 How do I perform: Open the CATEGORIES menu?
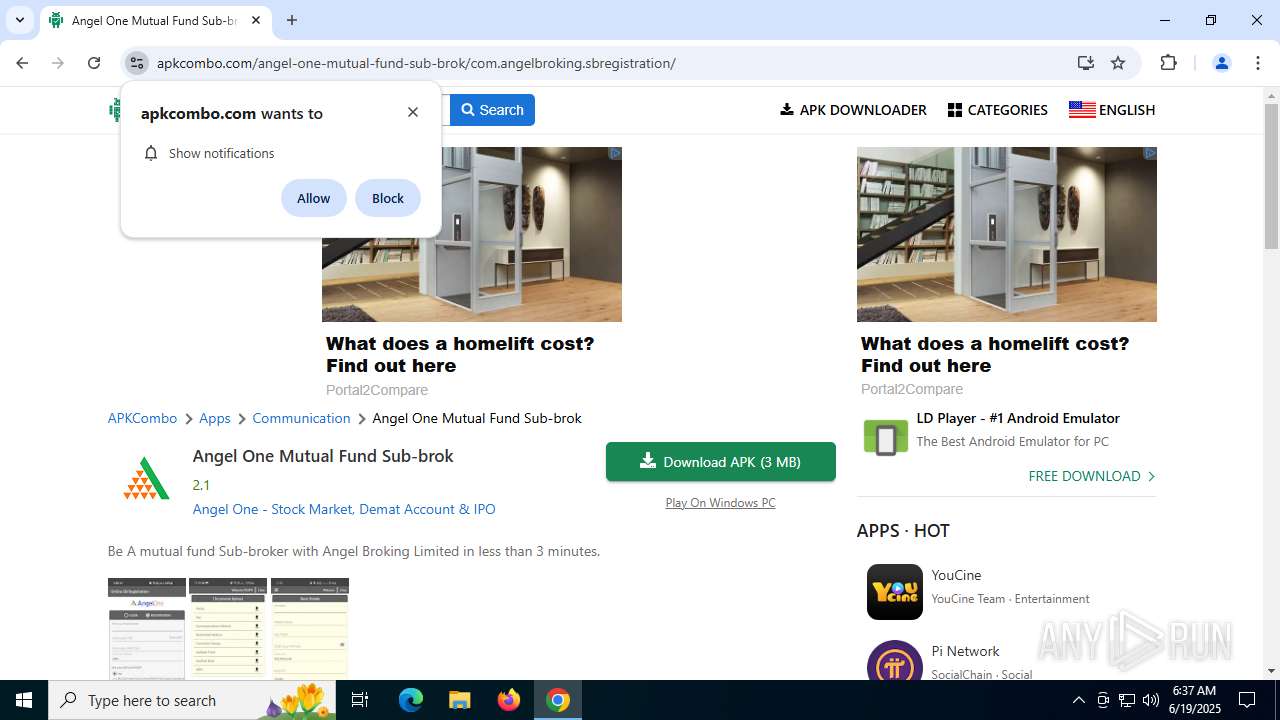click(998, 110)
